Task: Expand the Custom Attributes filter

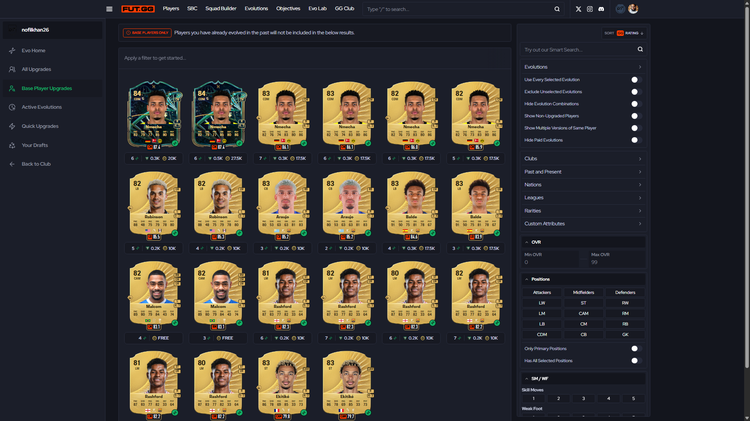Action: tap(583, 223)
